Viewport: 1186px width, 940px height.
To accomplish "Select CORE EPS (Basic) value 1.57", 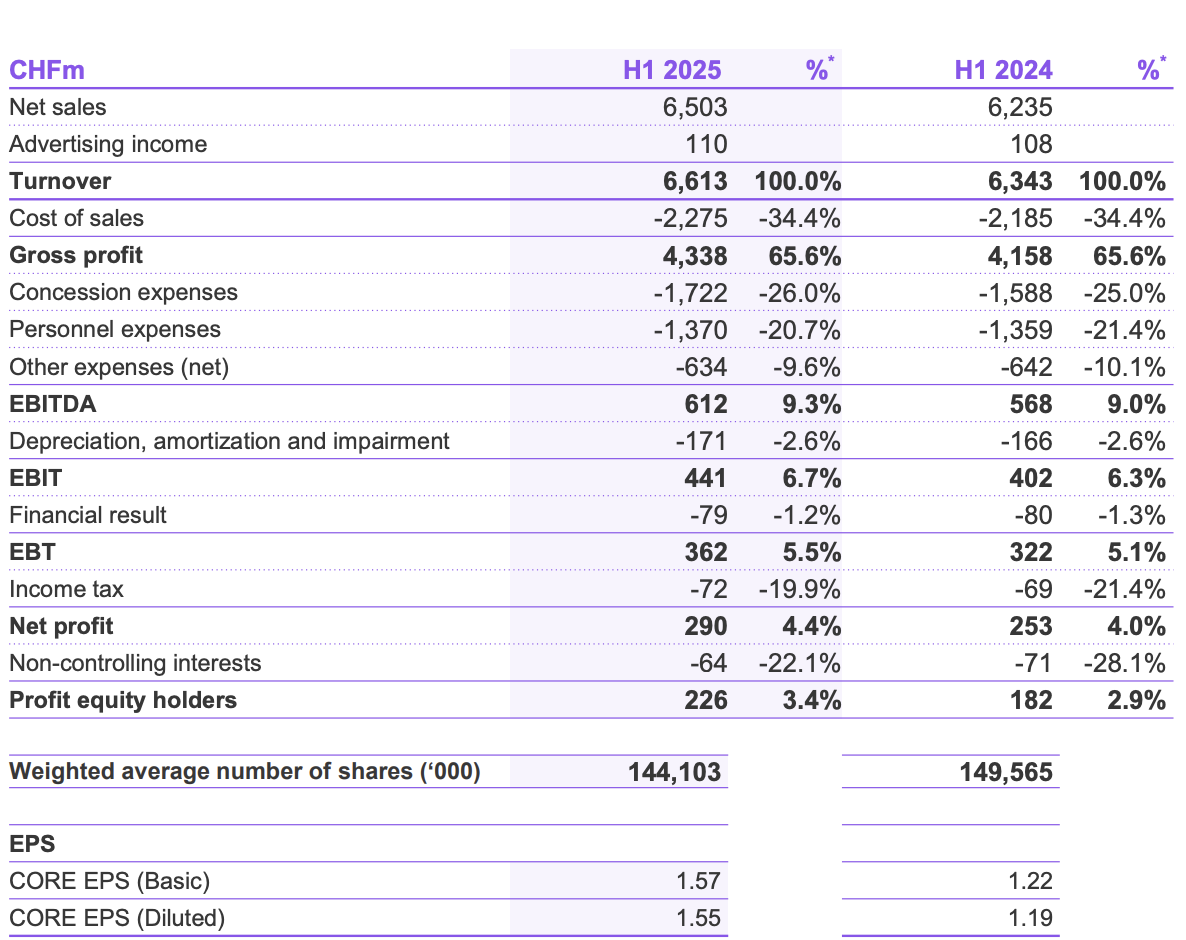I will pos(698,881).
